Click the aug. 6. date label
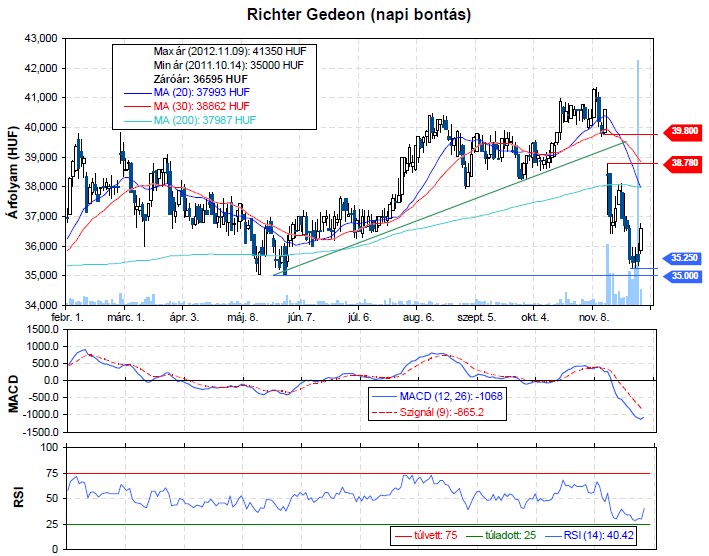 click(x=418, y=317)
